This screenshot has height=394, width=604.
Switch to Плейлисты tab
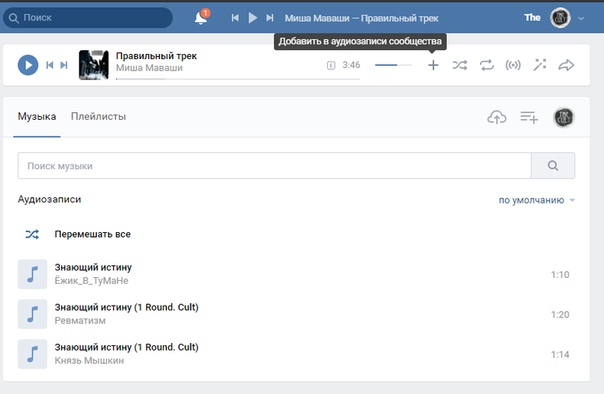98,116
